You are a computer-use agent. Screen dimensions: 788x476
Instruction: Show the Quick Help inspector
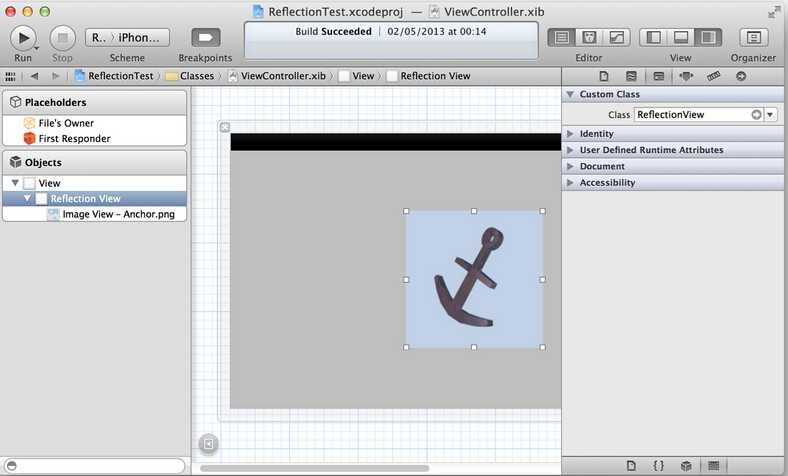coord(631,76)
